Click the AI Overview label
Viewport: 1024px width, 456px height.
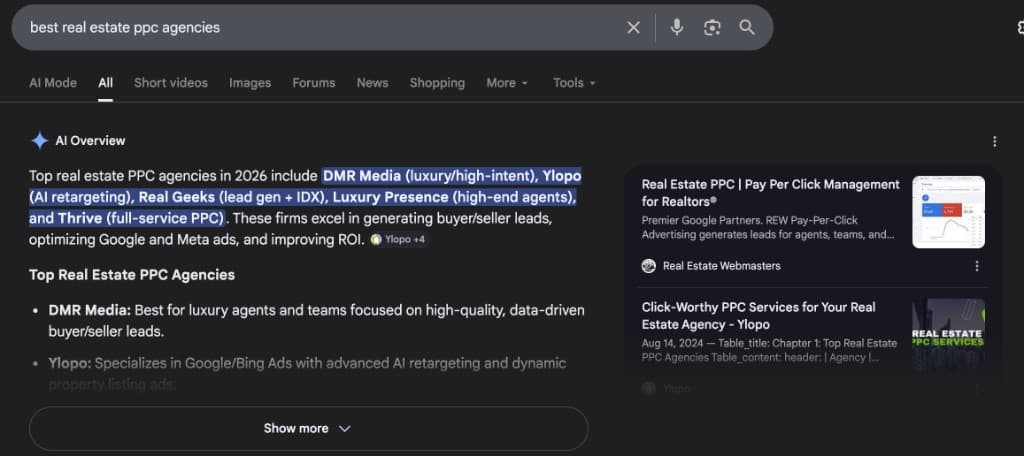click(90, 140)
